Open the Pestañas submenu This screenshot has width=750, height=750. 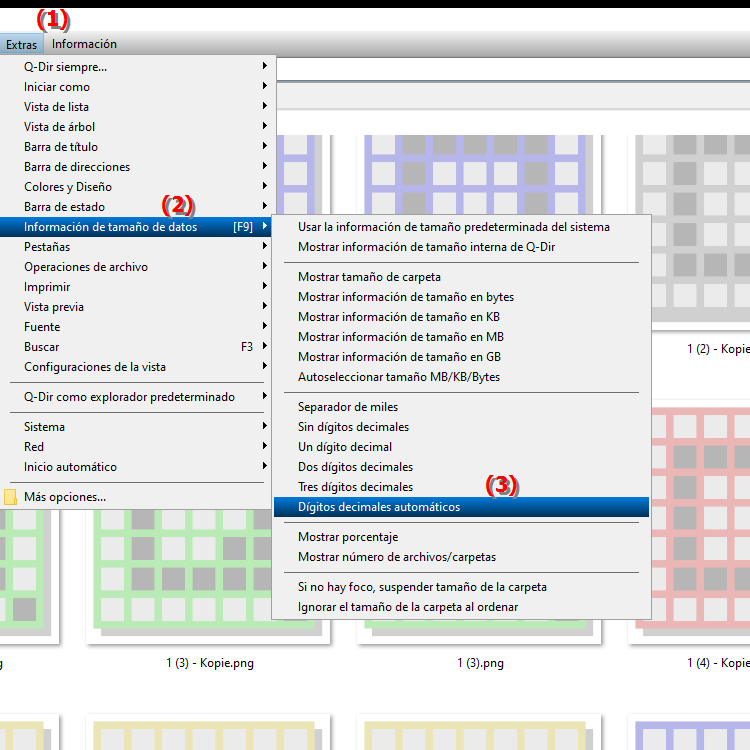pos(137,247)
